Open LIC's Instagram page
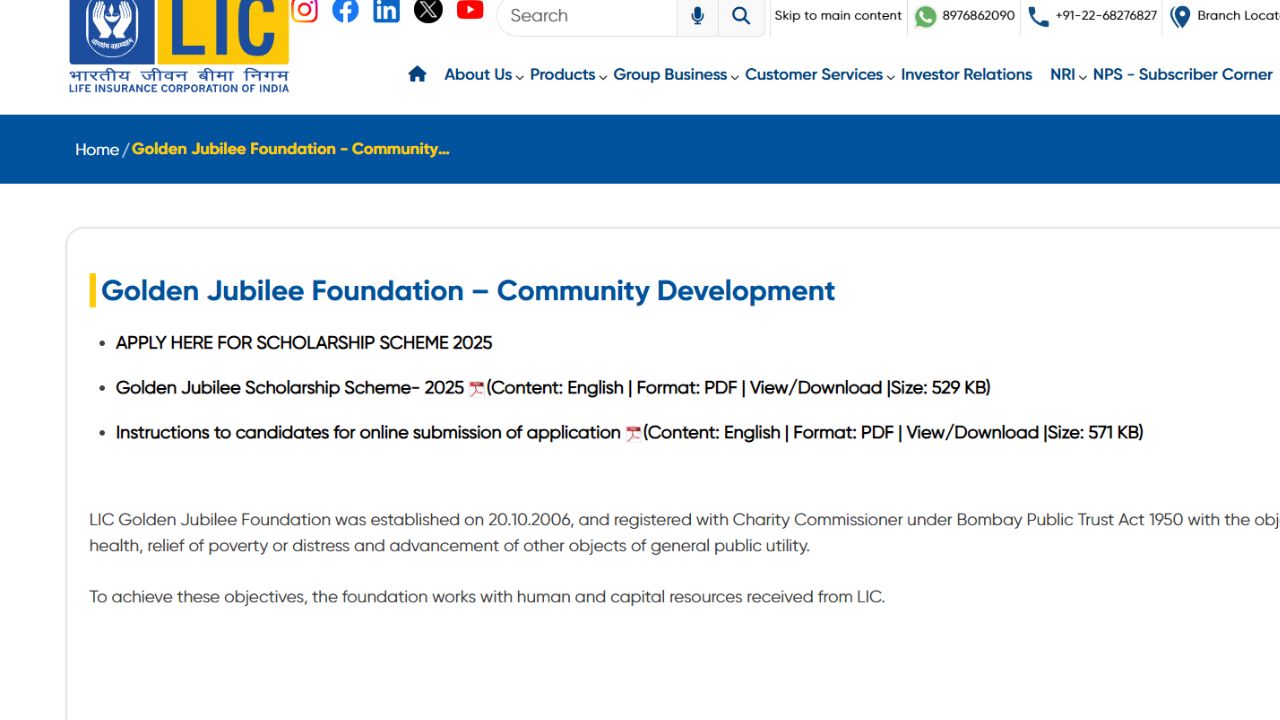 pos(304,10)
